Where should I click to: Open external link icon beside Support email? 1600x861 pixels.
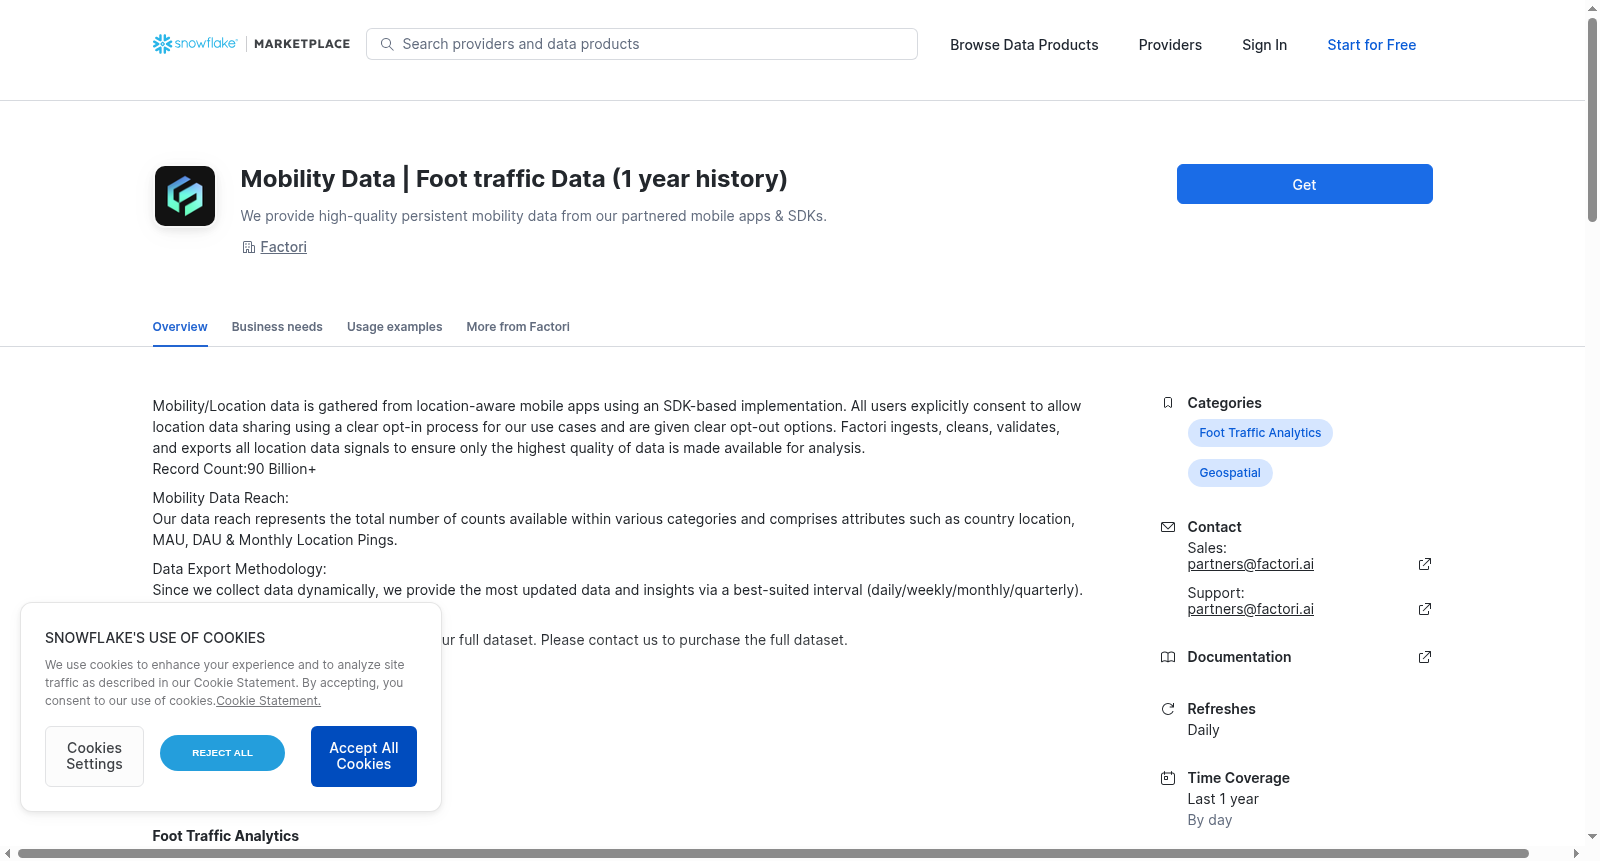coord(1425,609)
